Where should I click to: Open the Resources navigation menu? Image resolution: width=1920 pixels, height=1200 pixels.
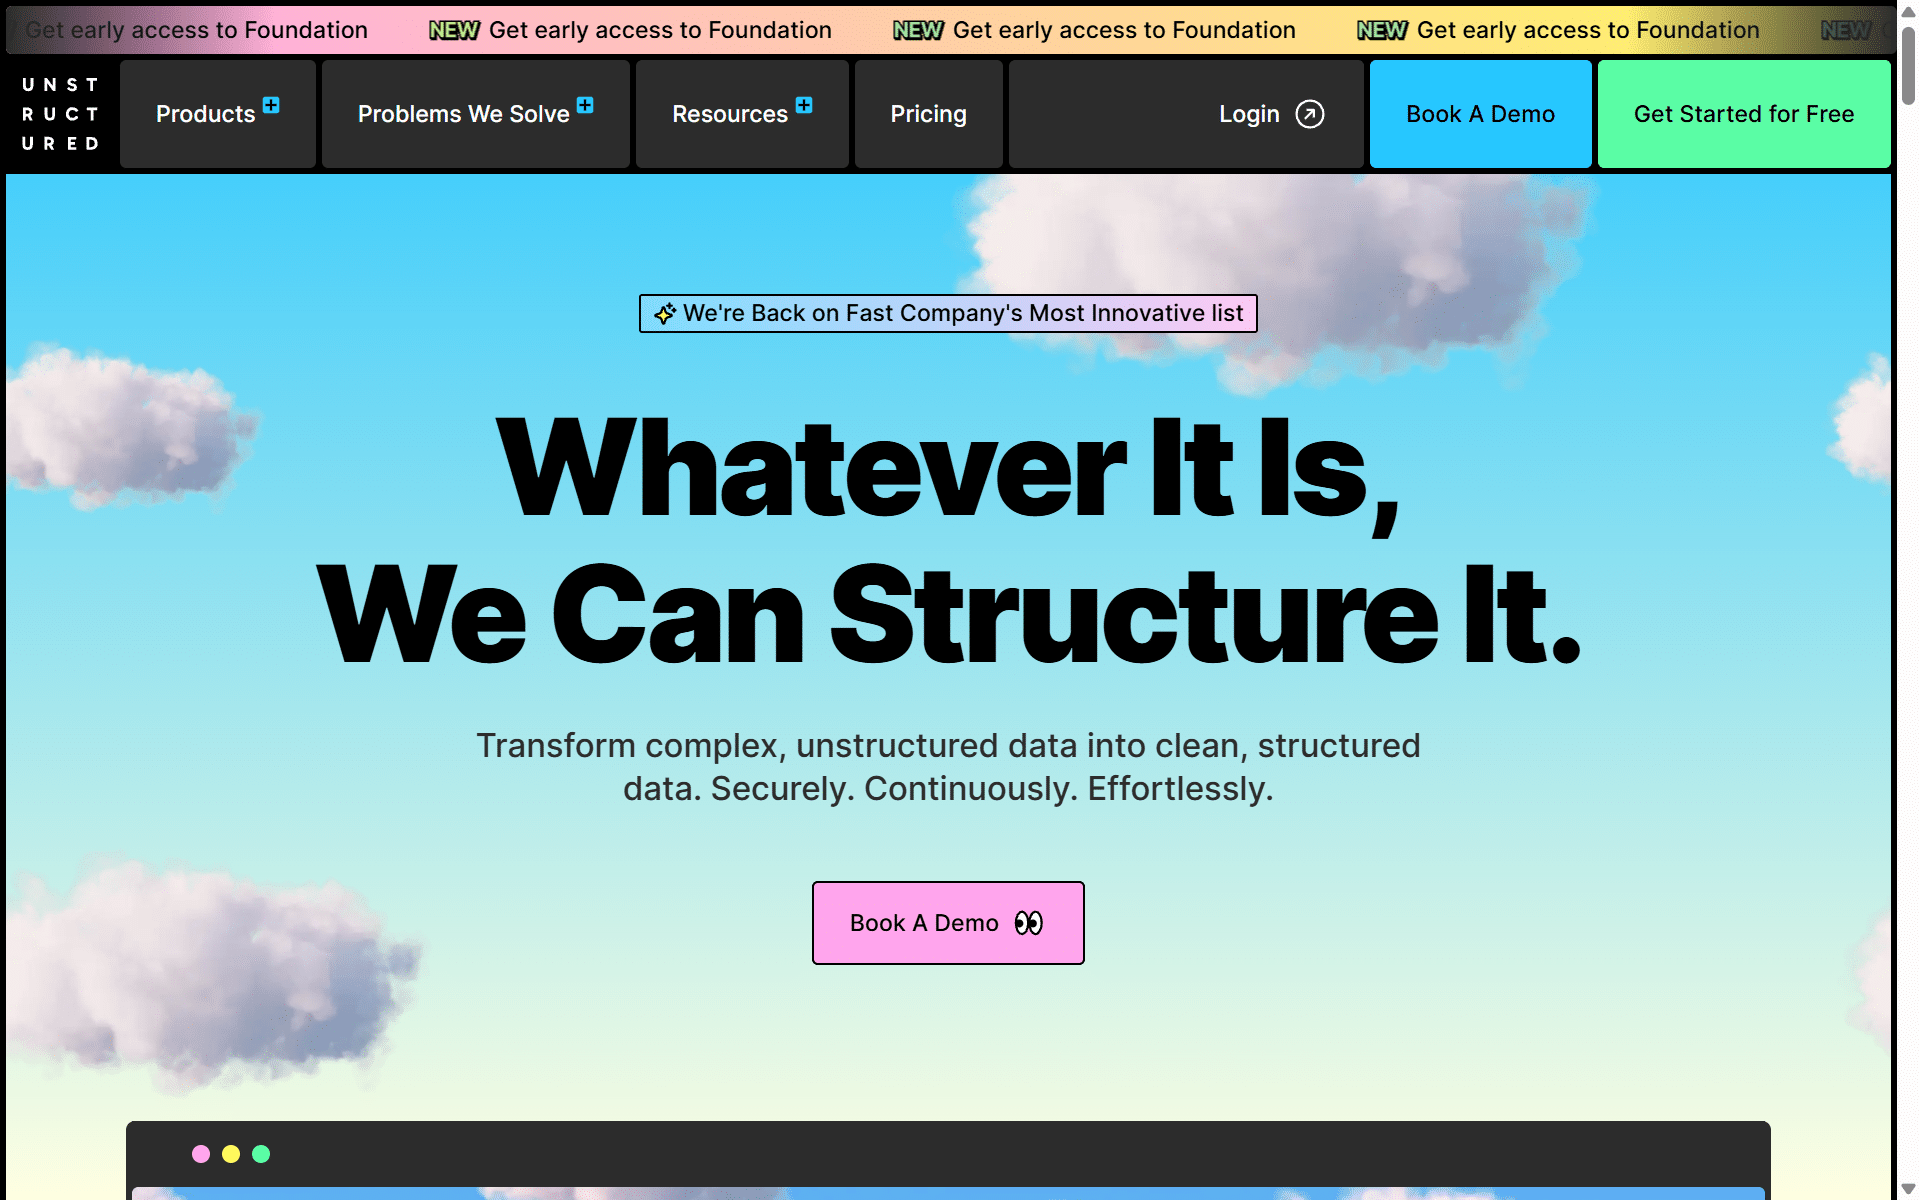click(742, 114)
